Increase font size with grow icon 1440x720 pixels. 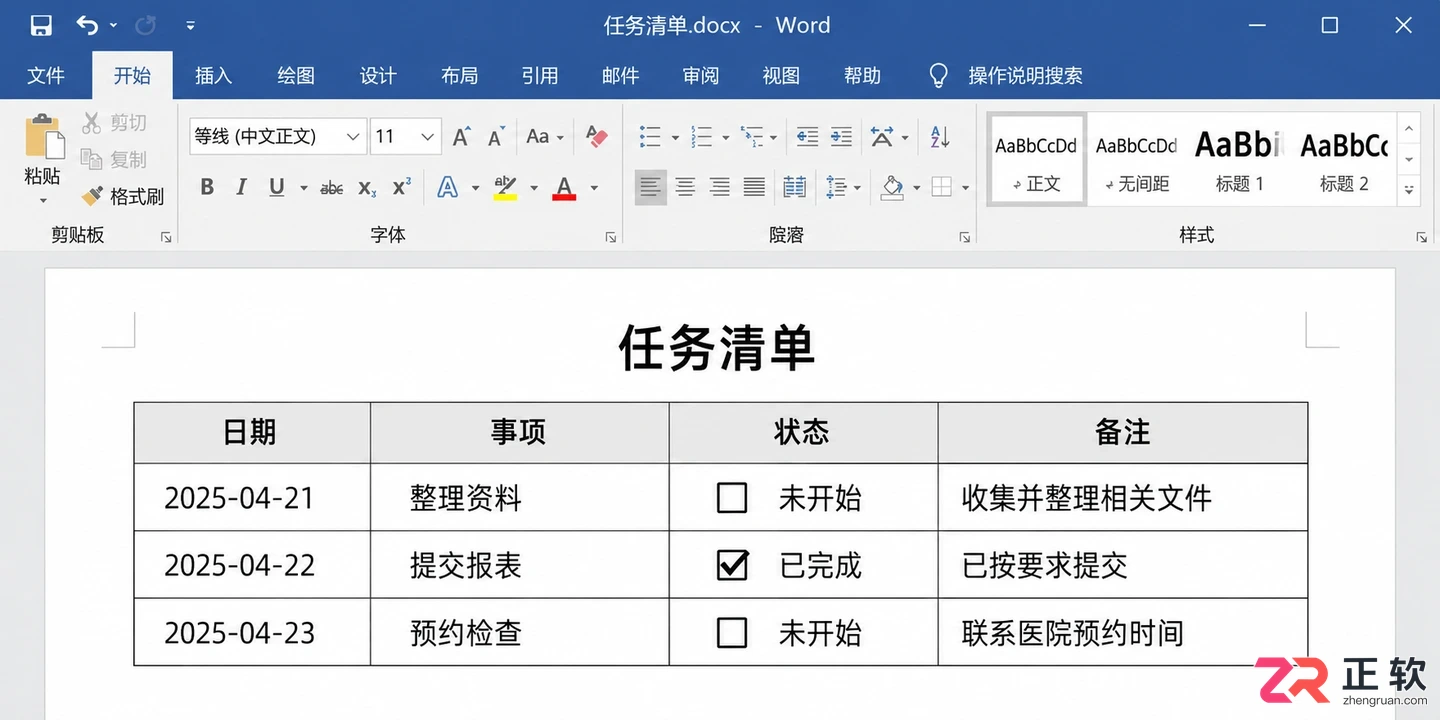pyautogui.click(x=461, y=136)
